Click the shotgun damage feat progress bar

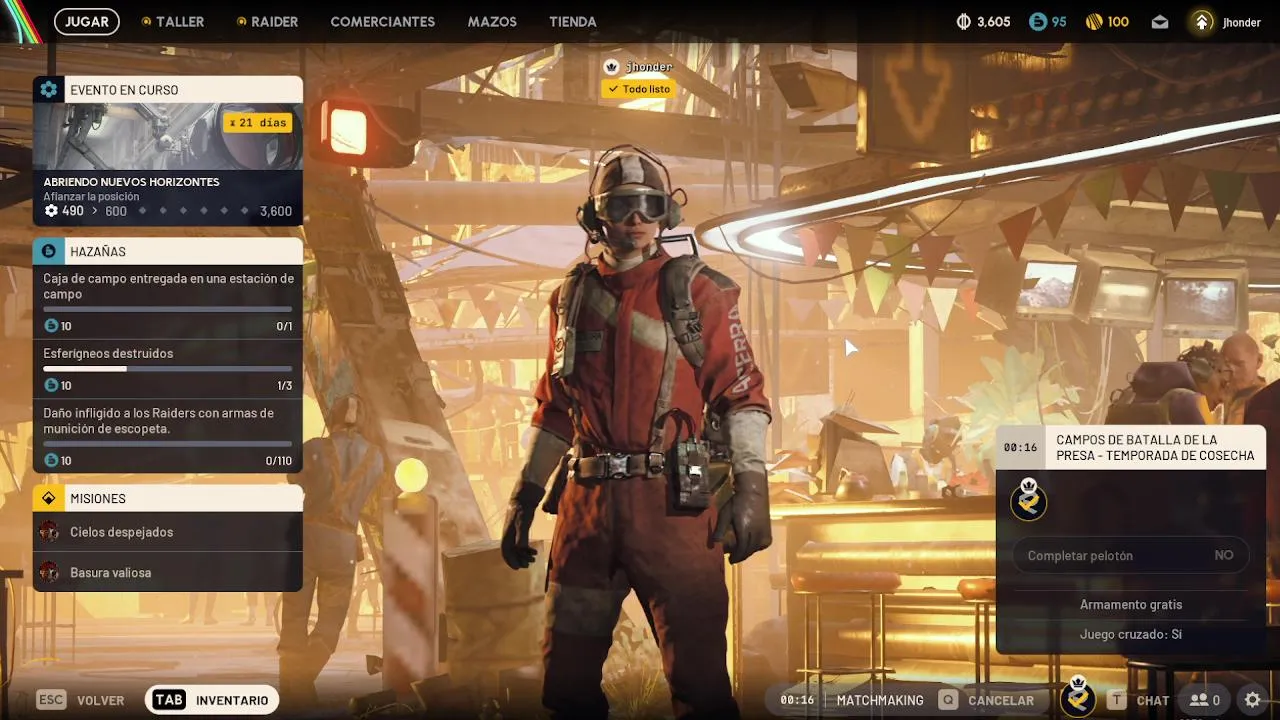[168, 443]
